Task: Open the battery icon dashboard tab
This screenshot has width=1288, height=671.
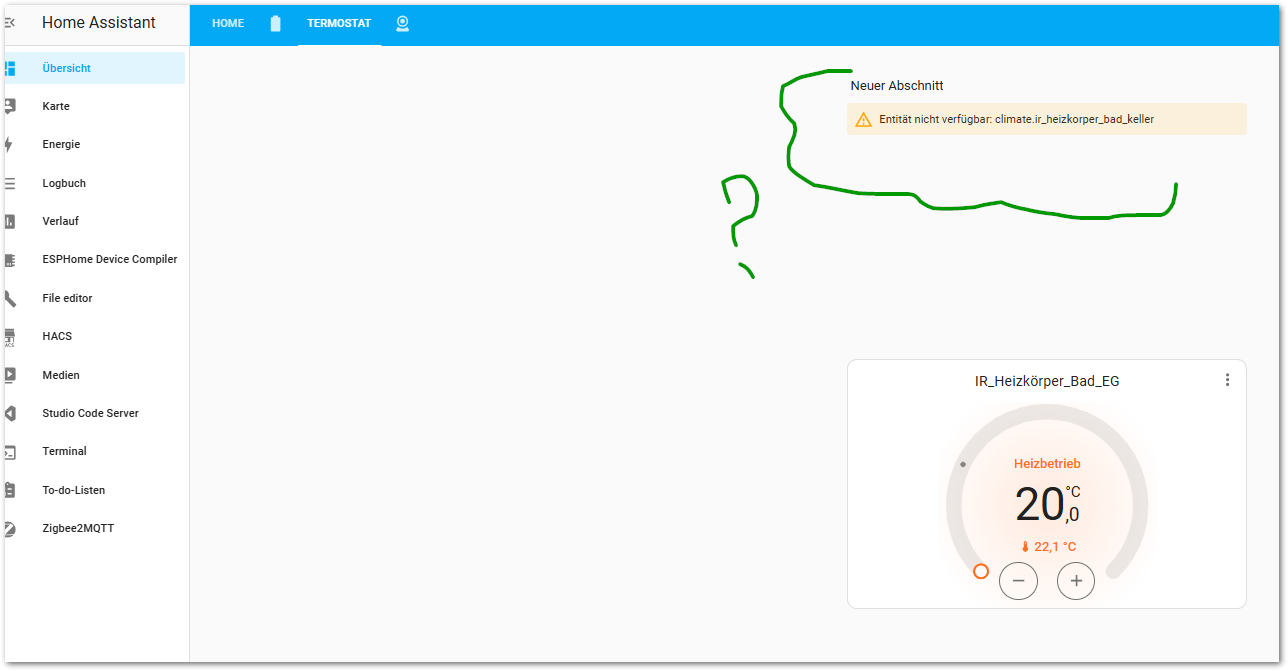Action: [x=275, y=23]
